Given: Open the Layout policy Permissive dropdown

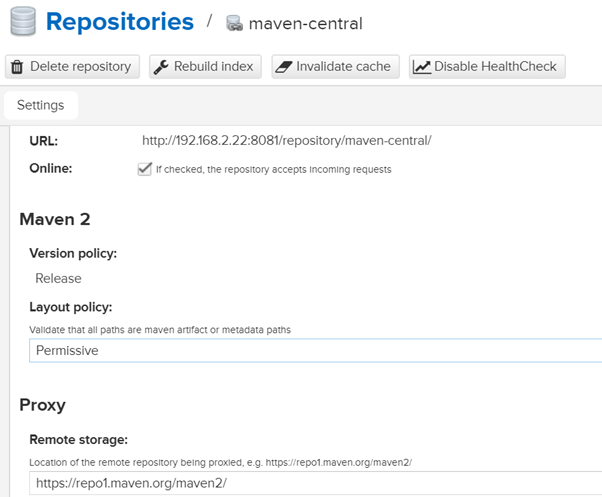Looking at the screenshot, I should (x=315, y=350).
